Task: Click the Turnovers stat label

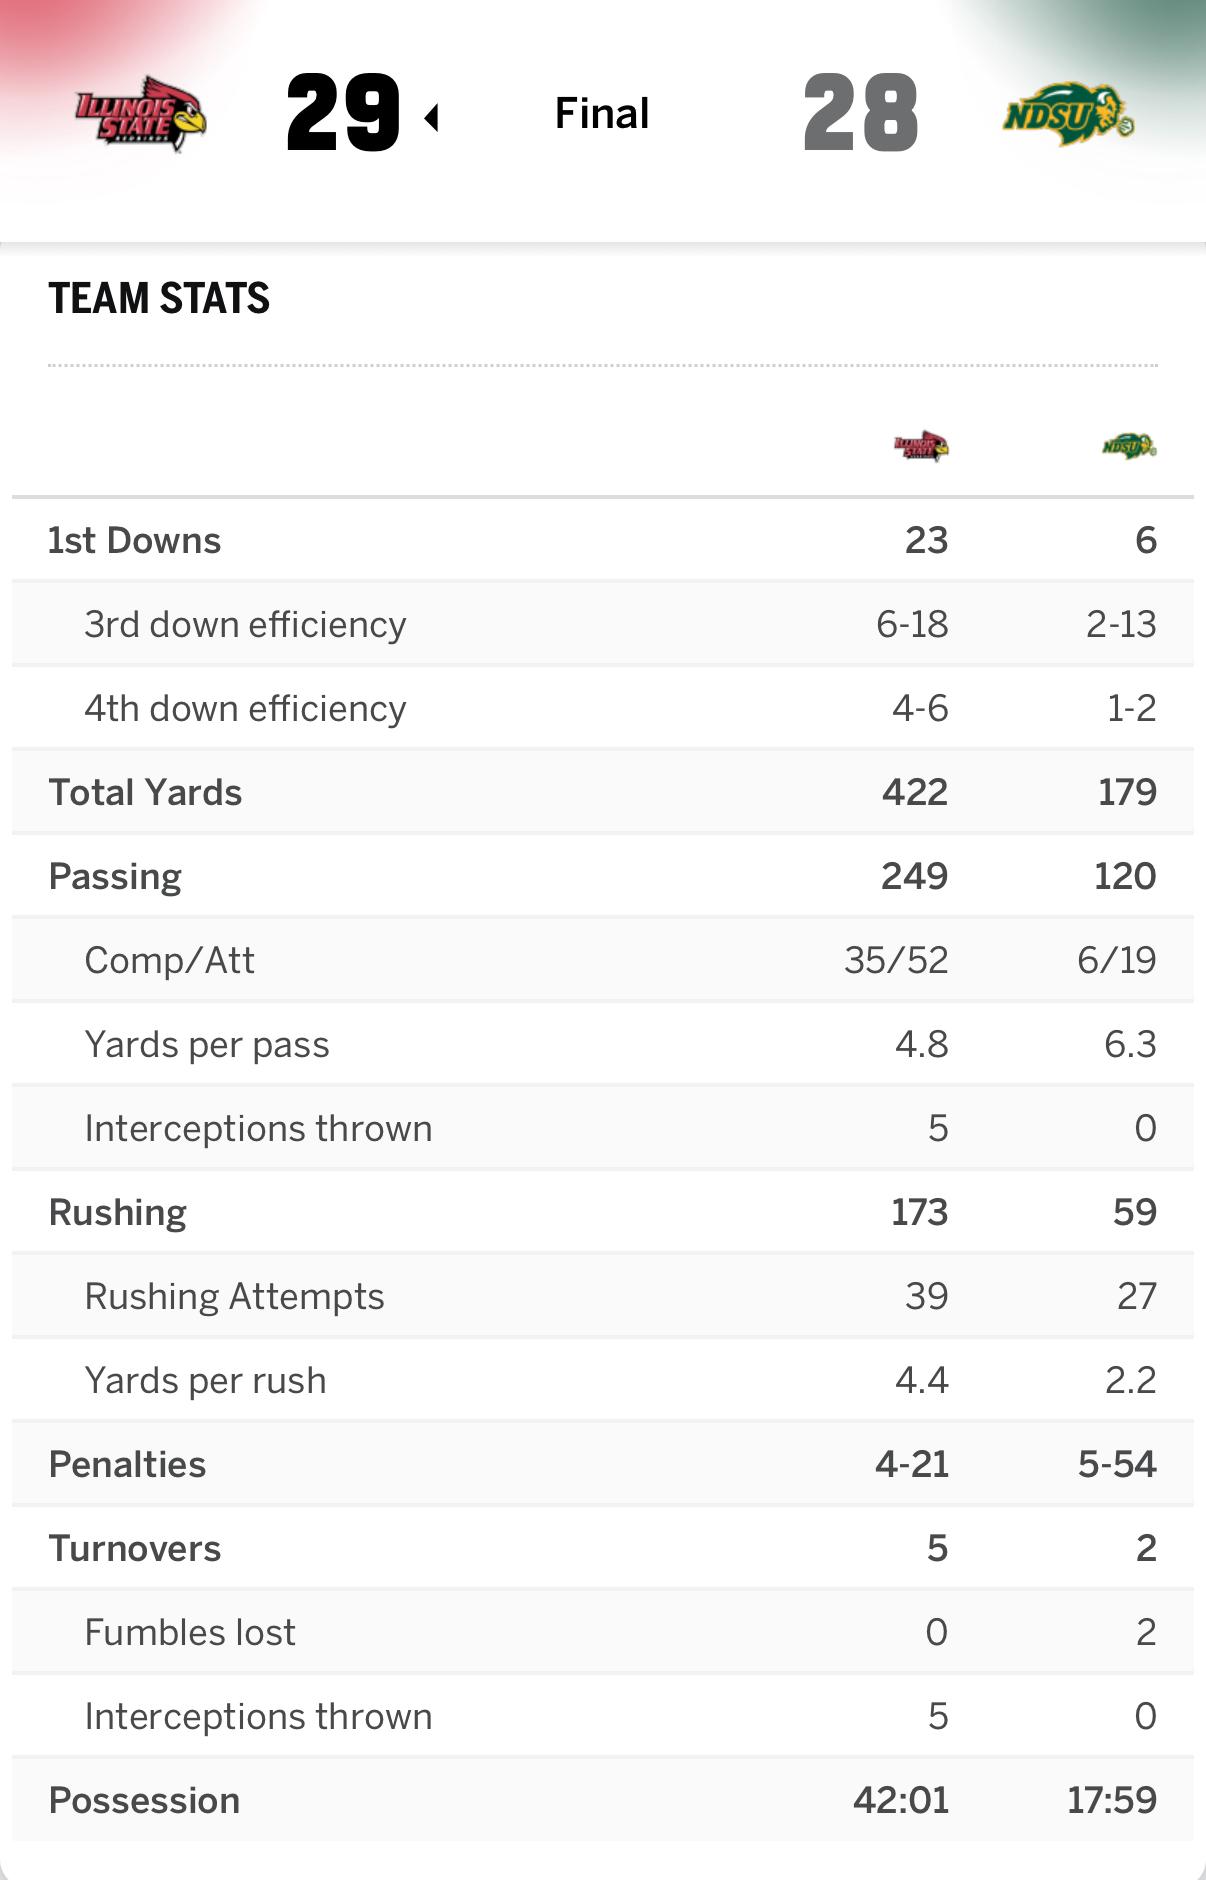Action: pyautogui.click(x=135, y=1548)
